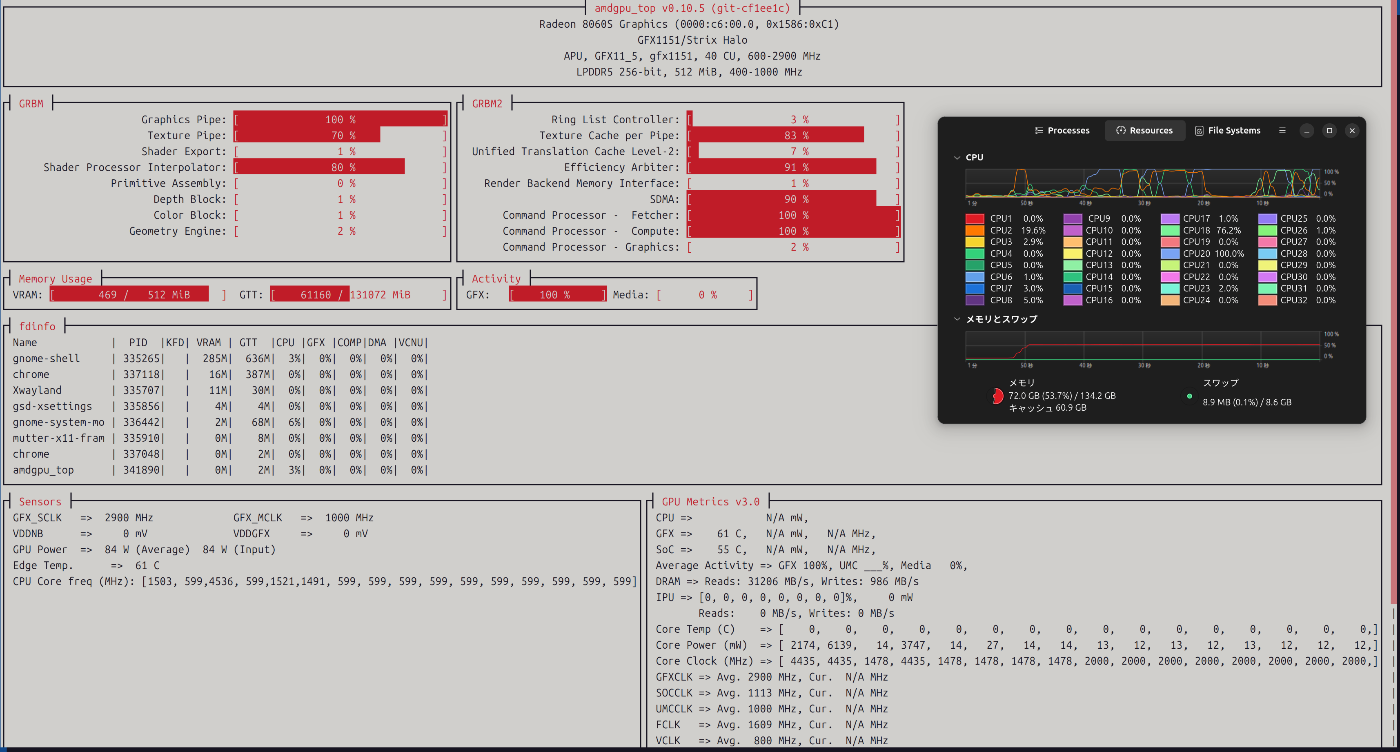Click the gsd-xsettings process row
Screen dimensions: 1400x752
tap(220, 406)
